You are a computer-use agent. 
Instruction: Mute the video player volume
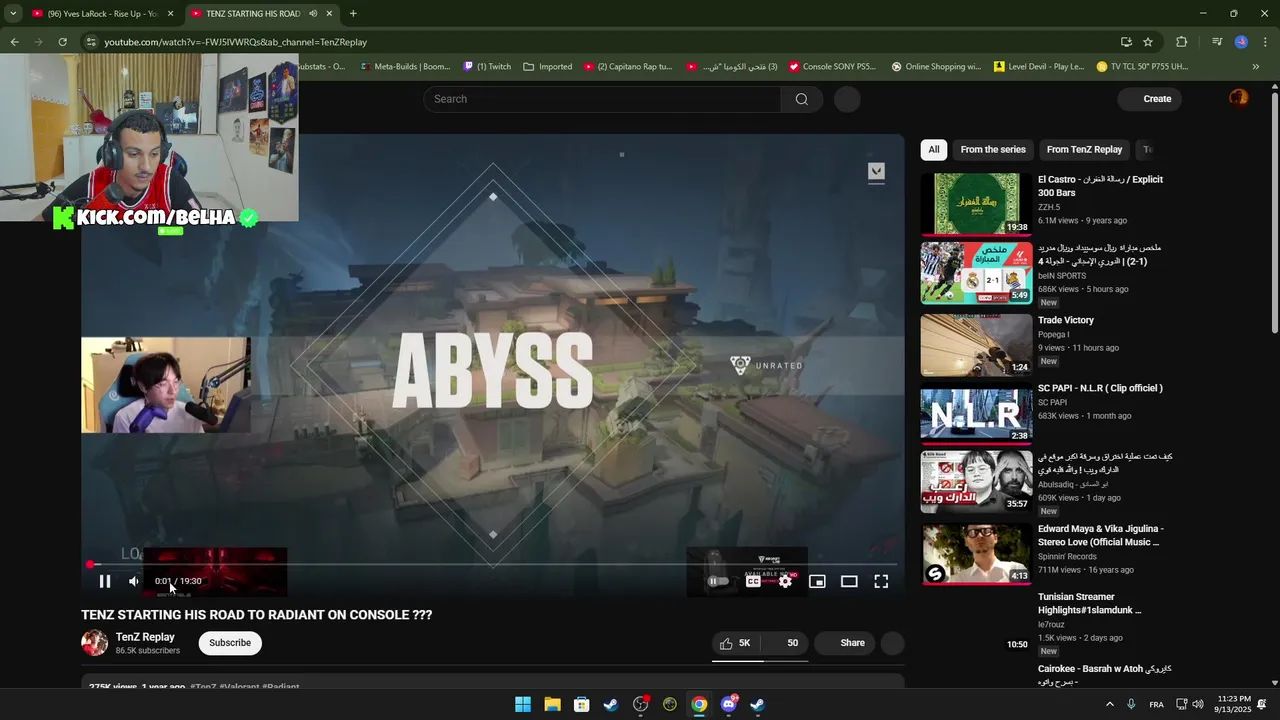(x=134, y=581)
